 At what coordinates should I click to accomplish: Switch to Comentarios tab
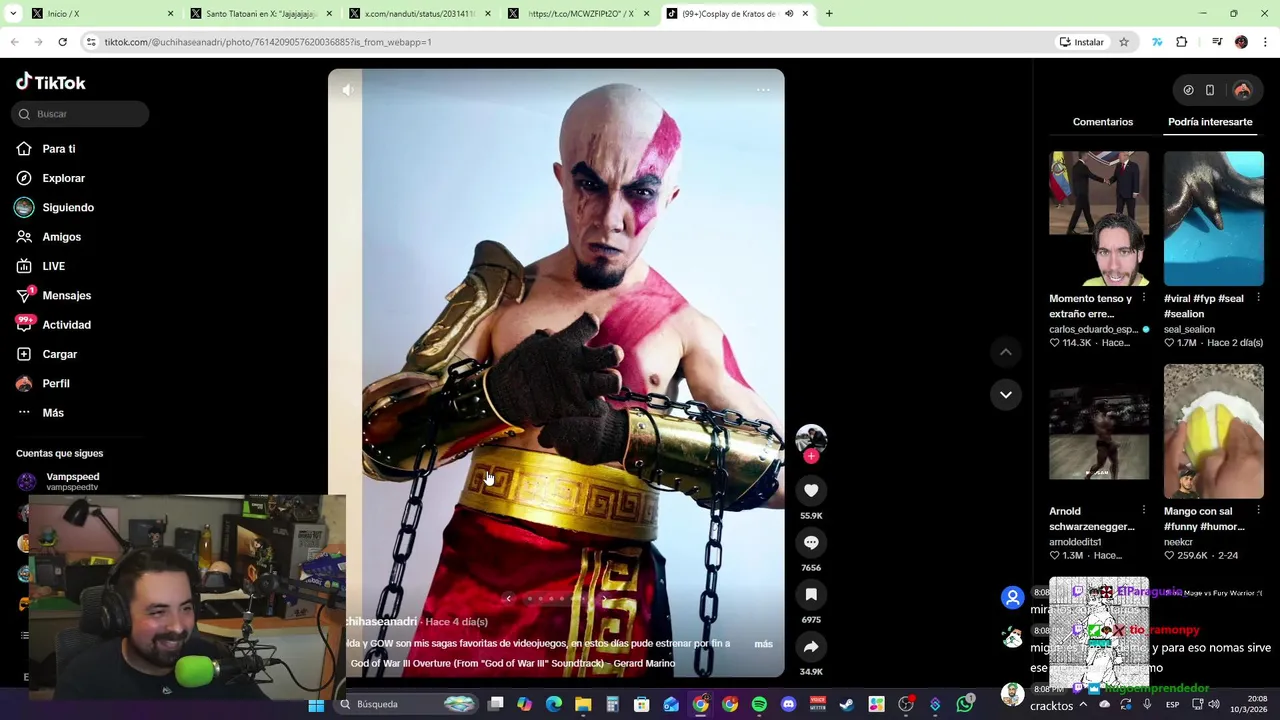pyautogui.click(x=1103, y=122)
